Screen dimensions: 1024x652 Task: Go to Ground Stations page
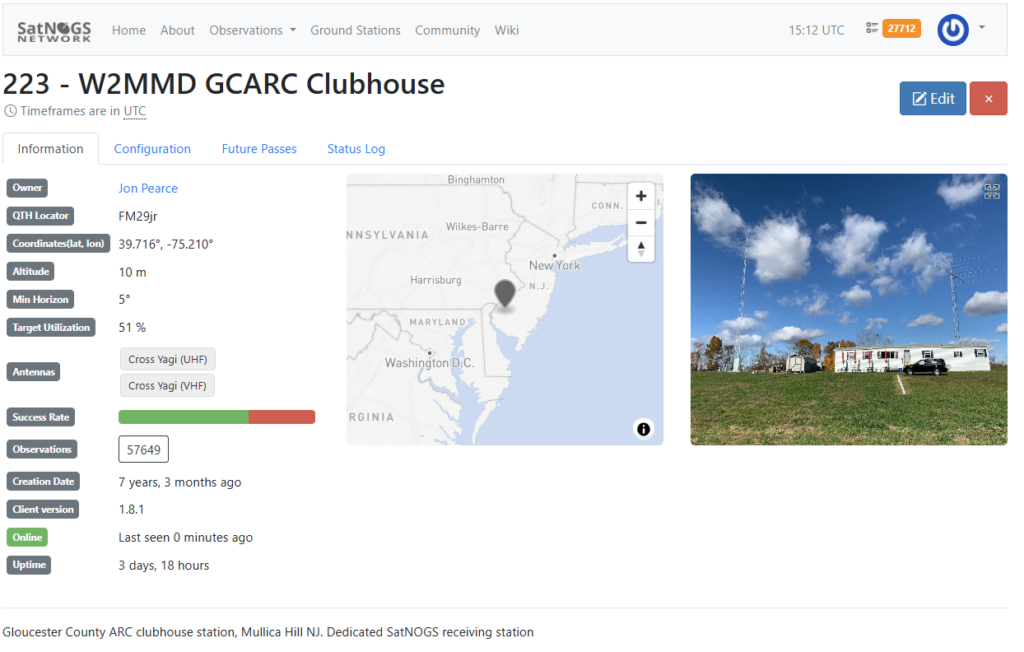click(355, 30)
